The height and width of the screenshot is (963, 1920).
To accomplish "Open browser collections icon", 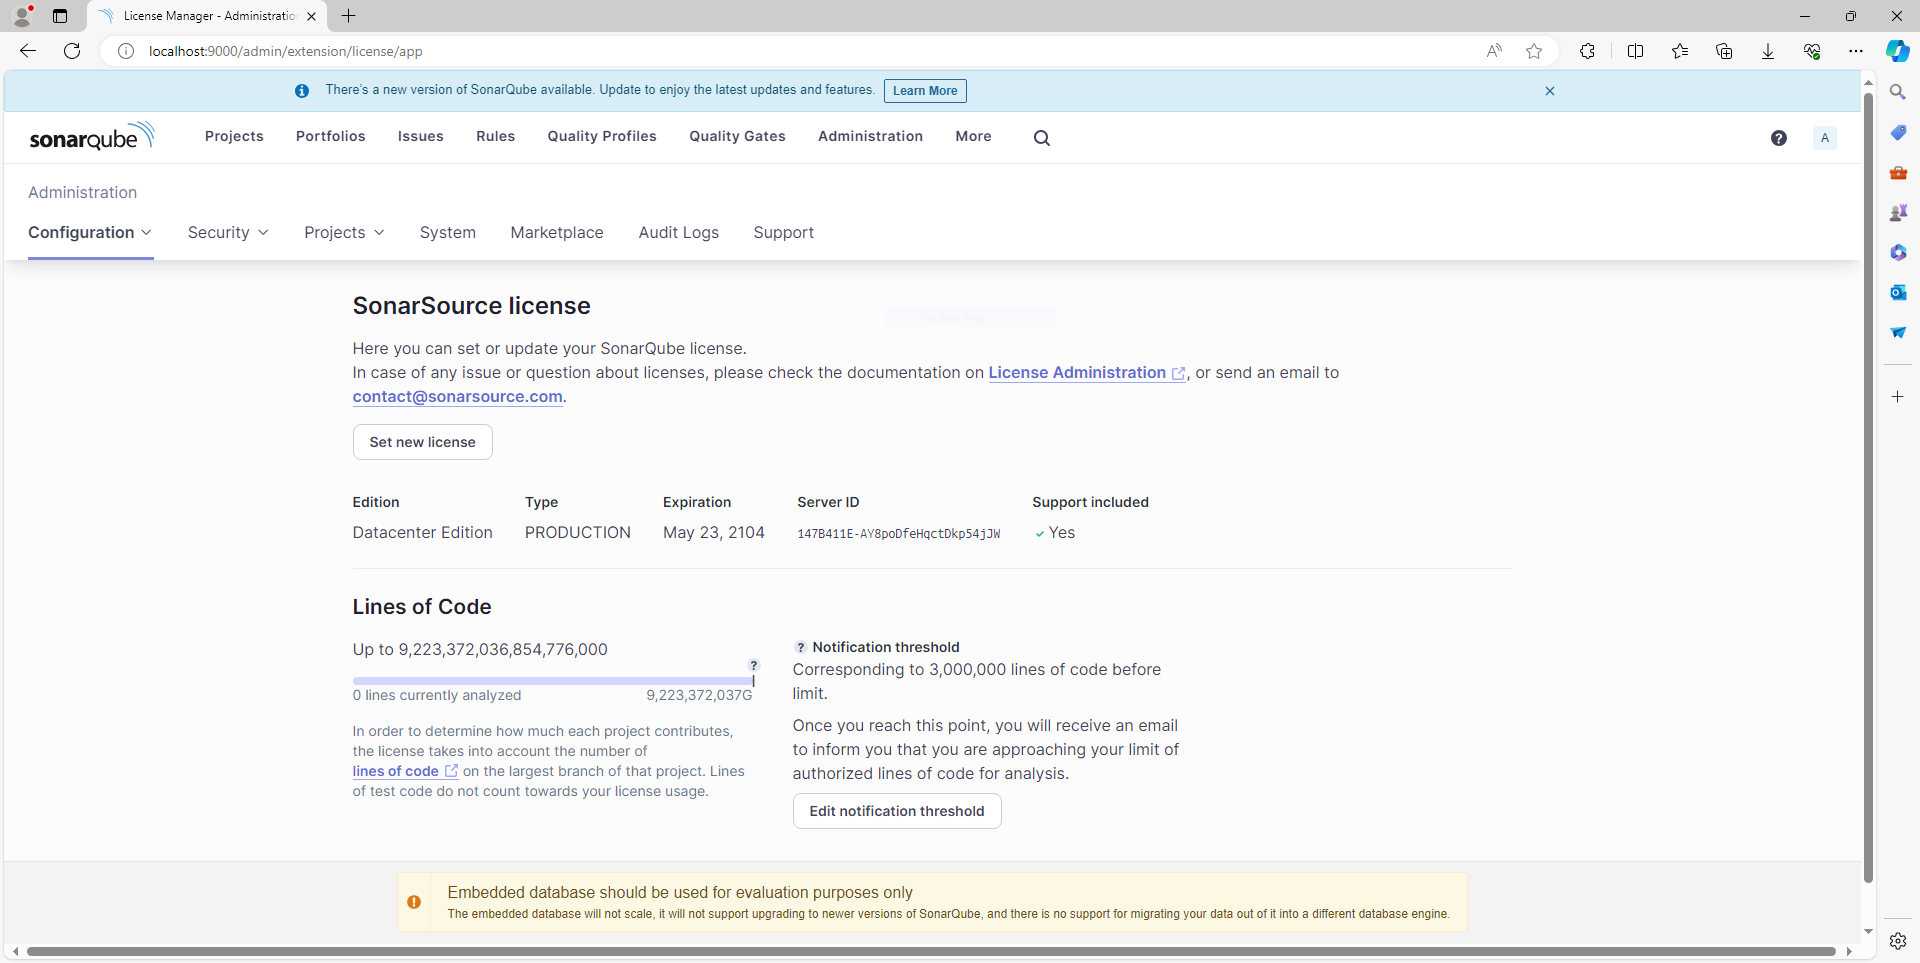I will 1723,51.
